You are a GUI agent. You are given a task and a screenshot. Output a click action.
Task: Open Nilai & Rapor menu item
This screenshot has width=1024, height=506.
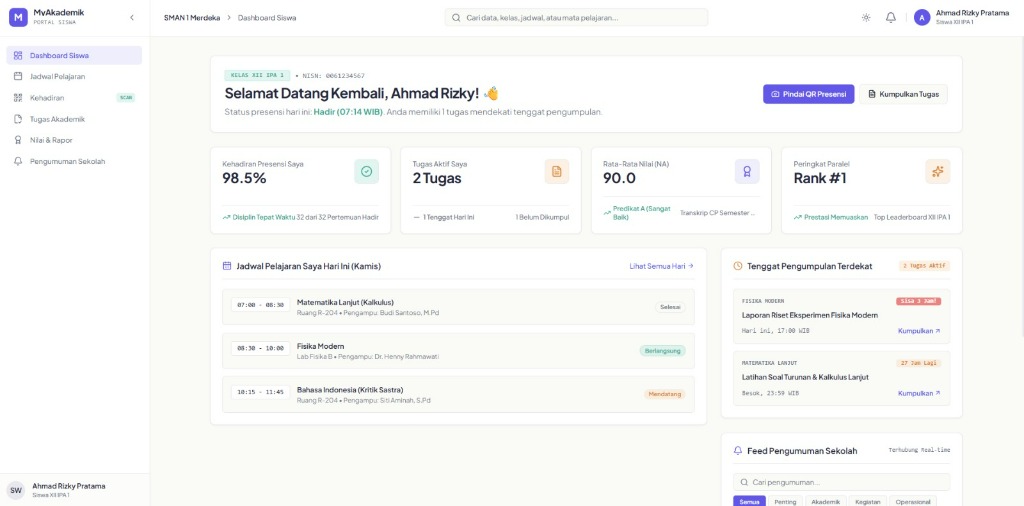74,140
